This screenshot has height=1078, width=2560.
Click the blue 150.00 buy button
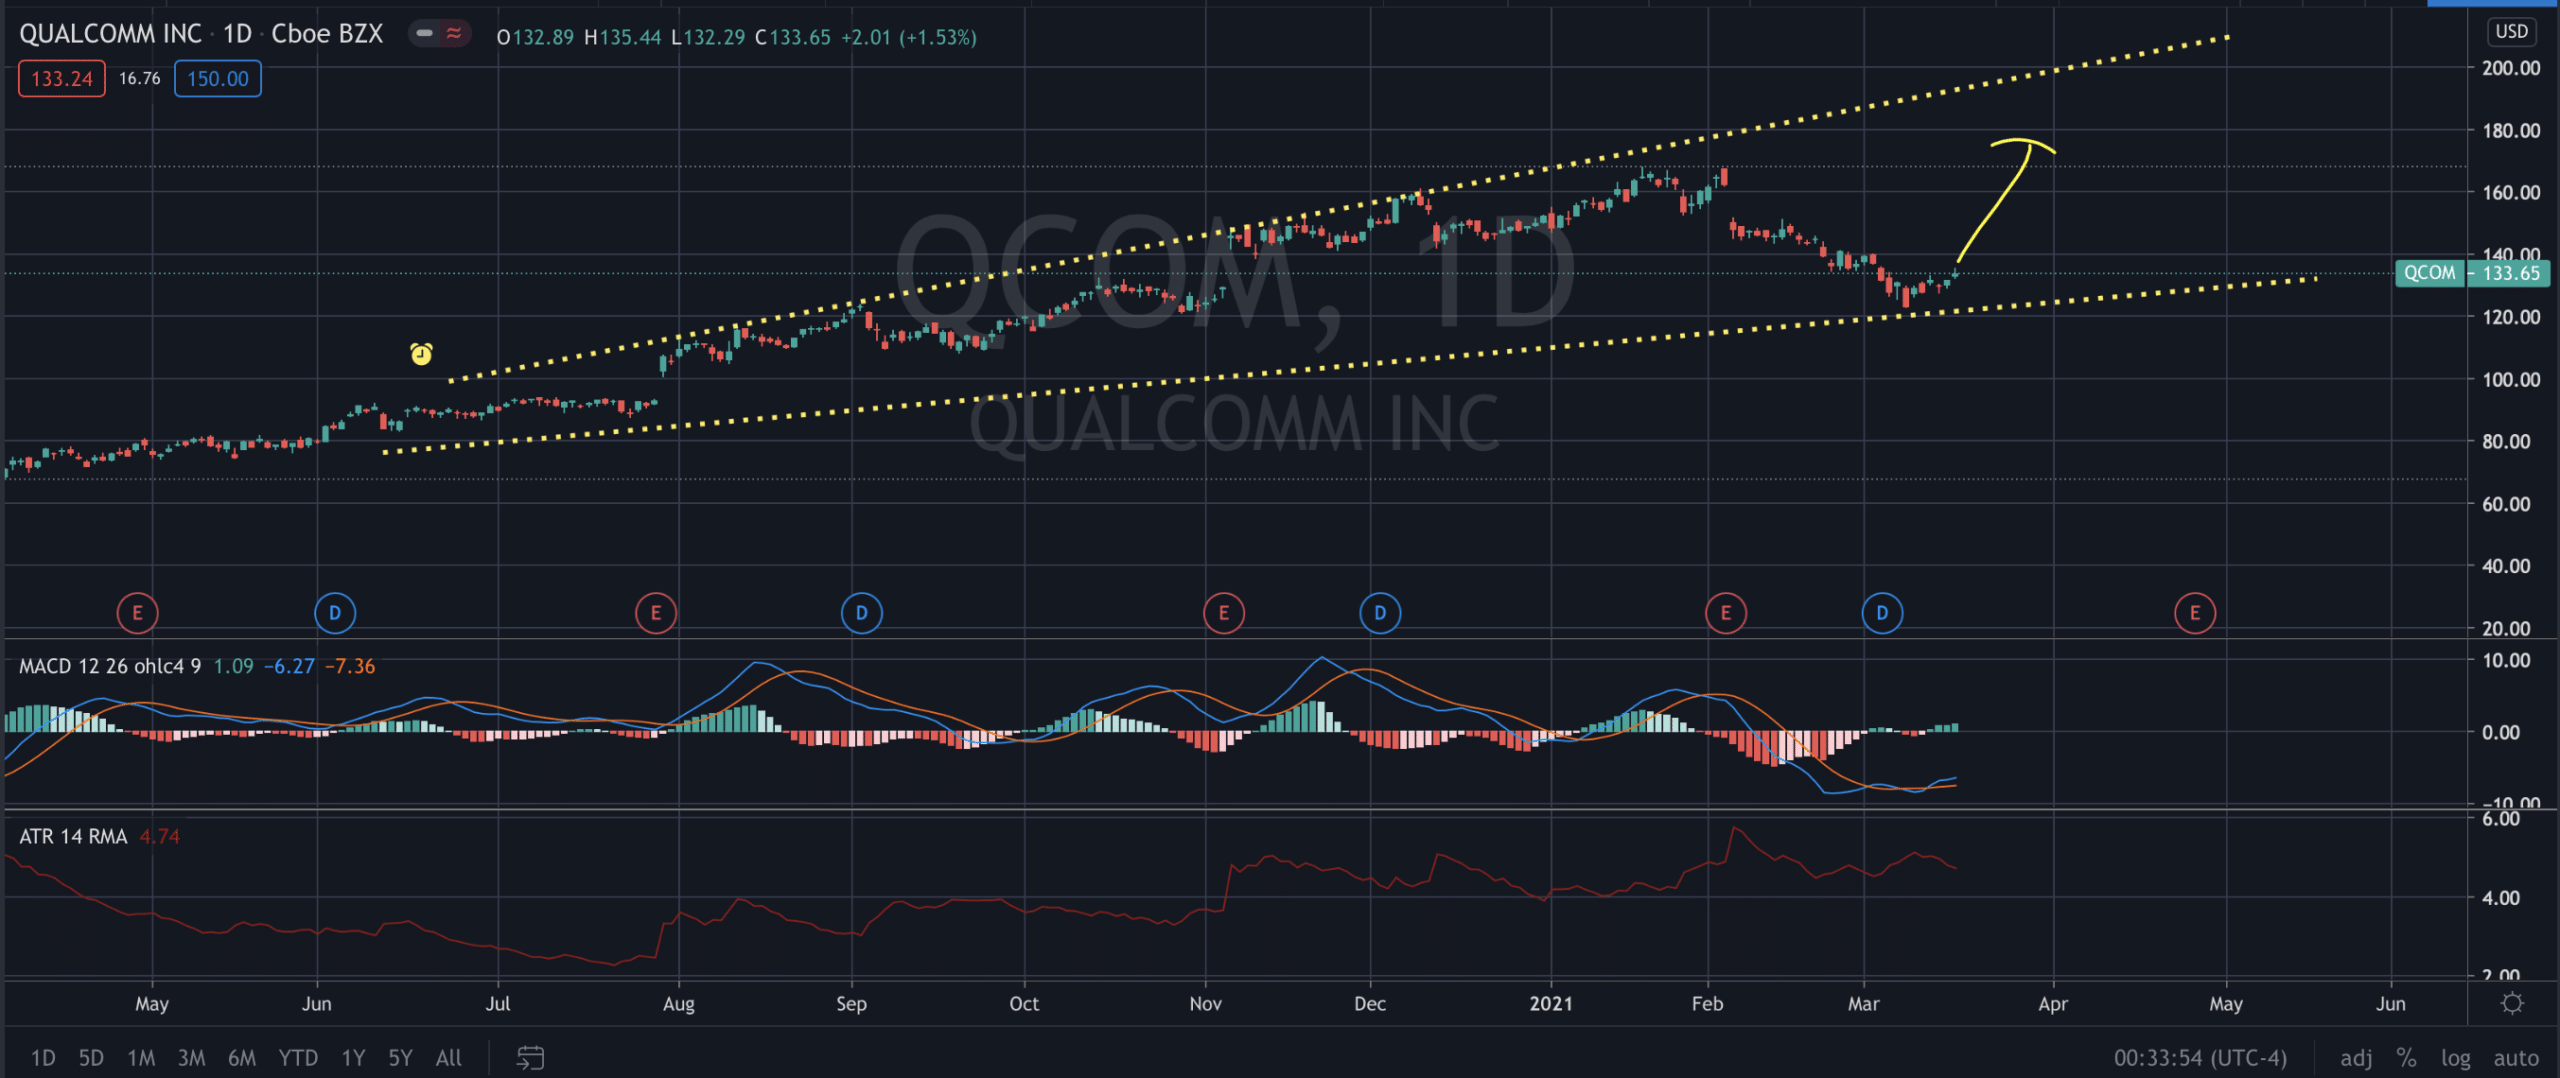218,79
